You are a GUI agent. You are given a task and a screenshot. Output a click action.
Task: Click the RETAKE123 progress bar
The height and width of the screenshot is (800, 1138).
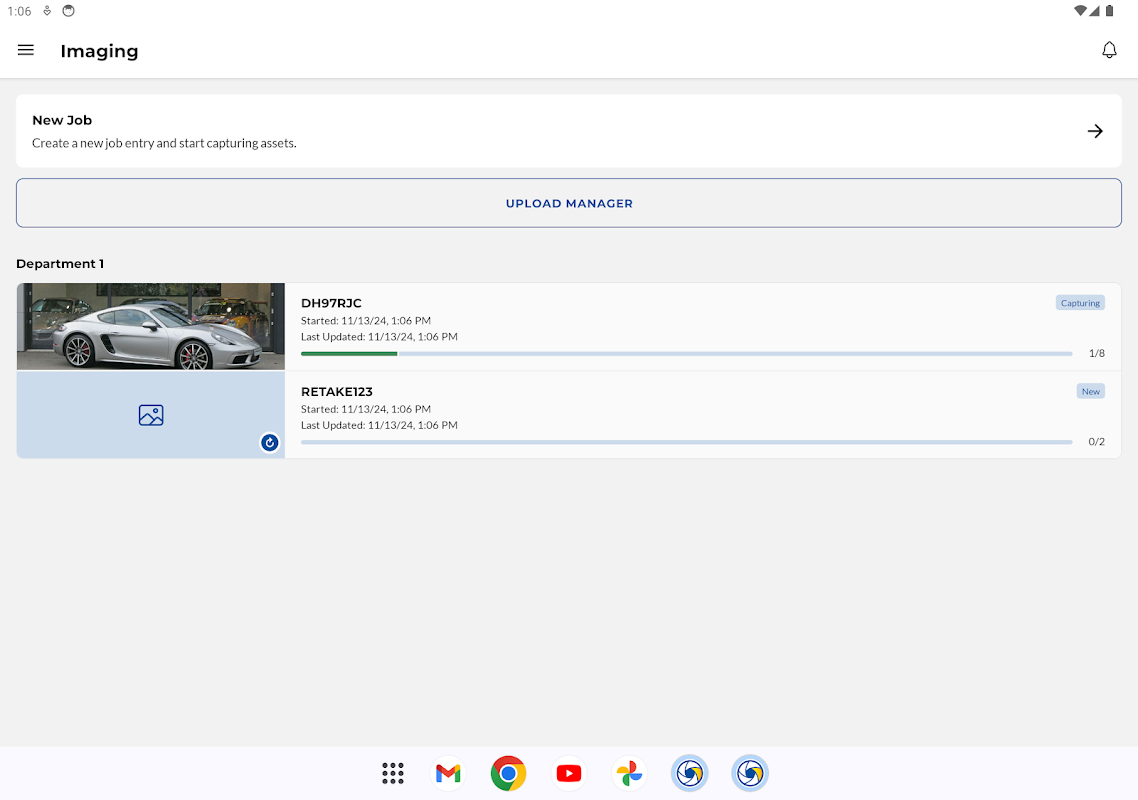click(x=686, y=441)
